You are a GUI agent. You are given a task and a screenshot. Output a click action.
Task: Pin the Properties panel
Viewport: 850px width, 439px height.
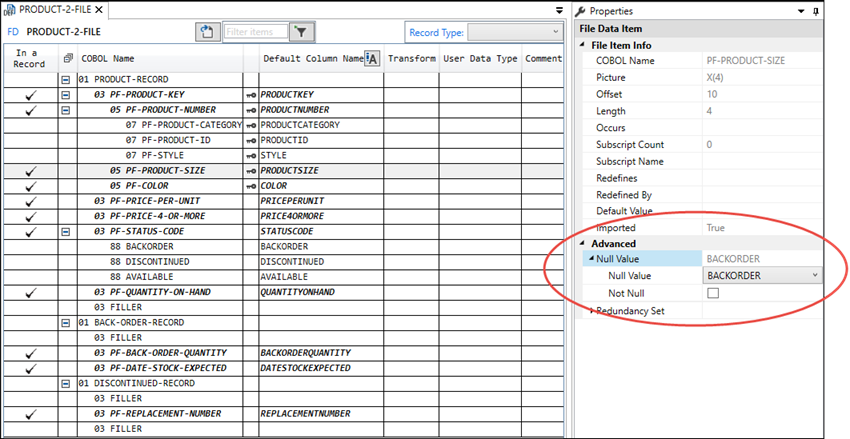817,10
